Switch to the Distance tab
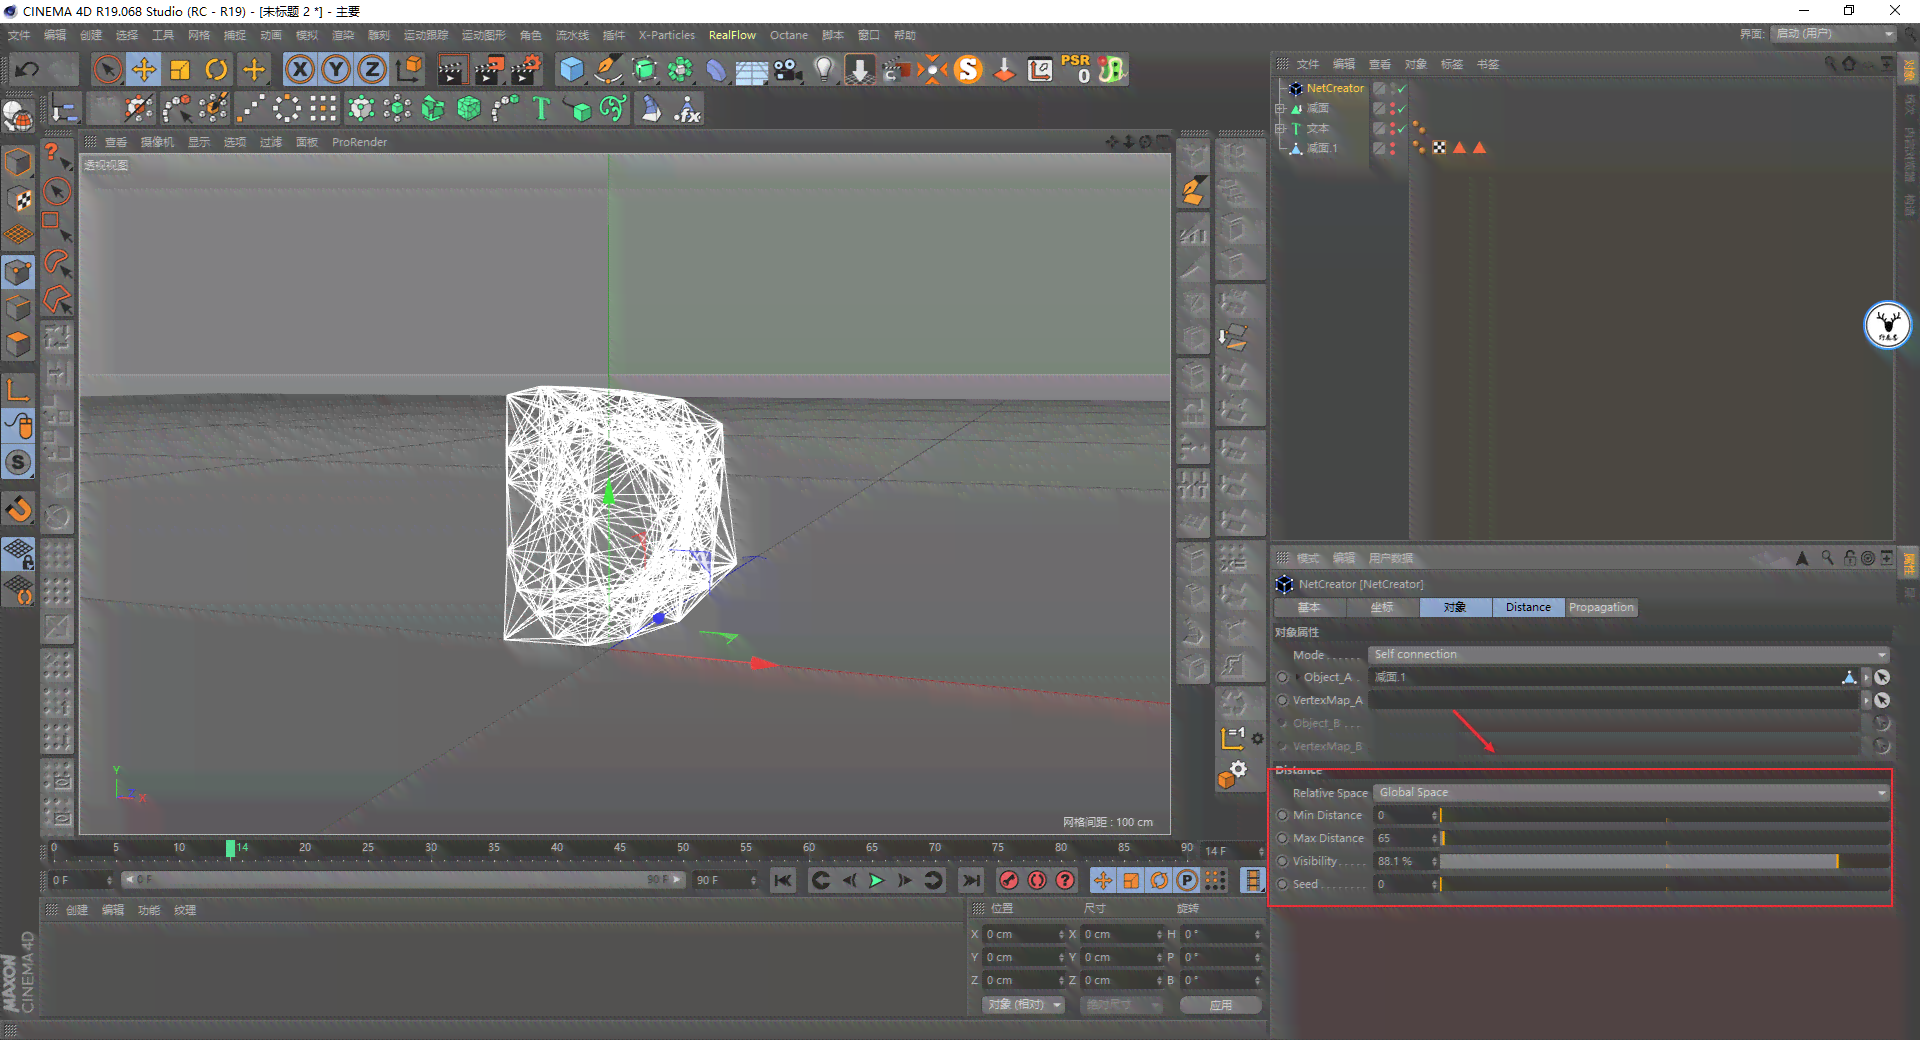 tap(1528, 607)
